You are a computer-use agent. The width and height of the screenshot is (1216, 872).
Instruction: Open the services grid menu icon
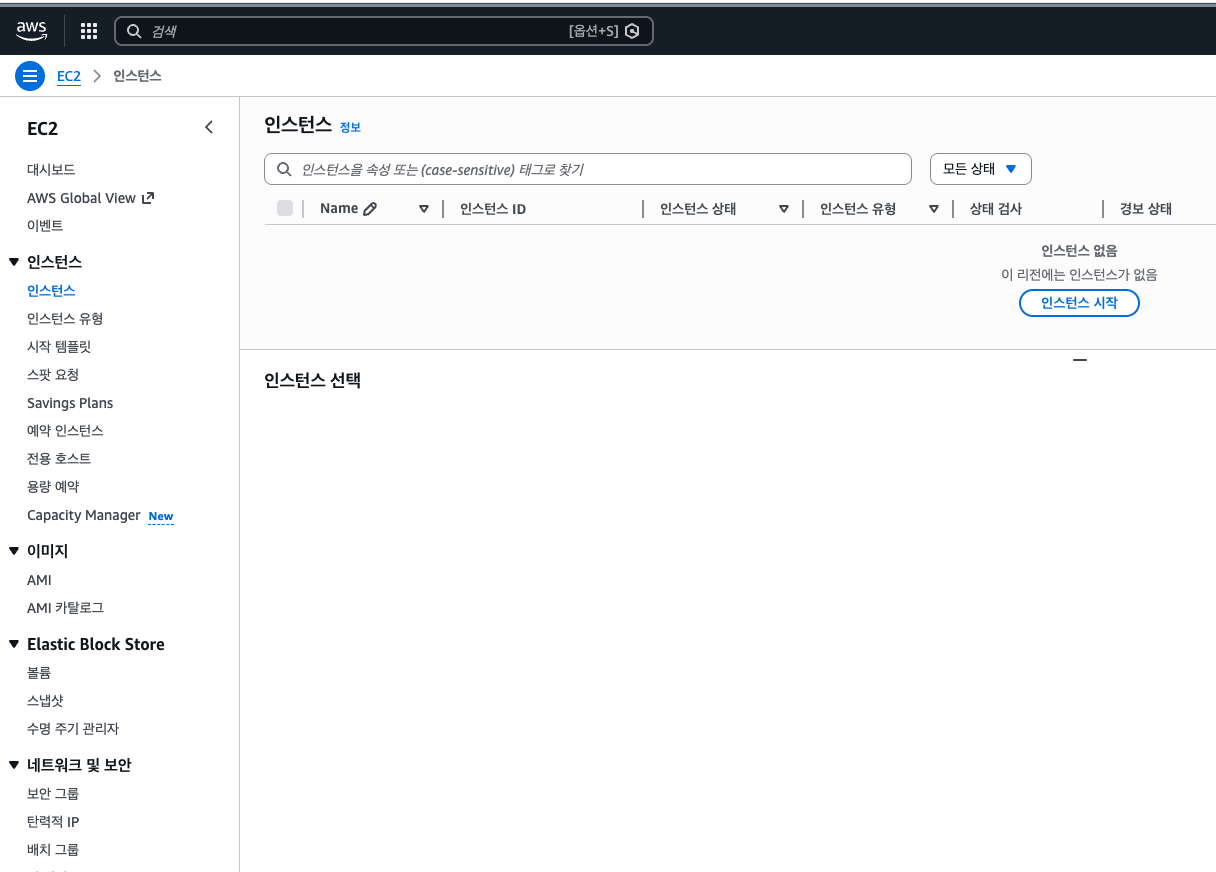point(89,31)
